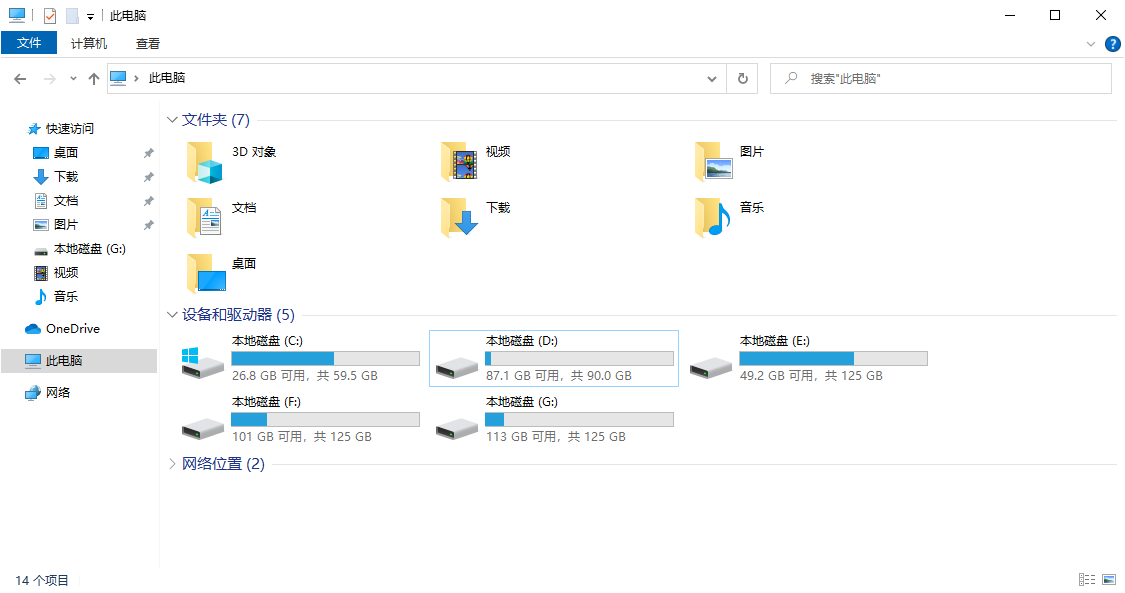Unpin 桌面 via its pin icon in sidebar

(149, 153)
